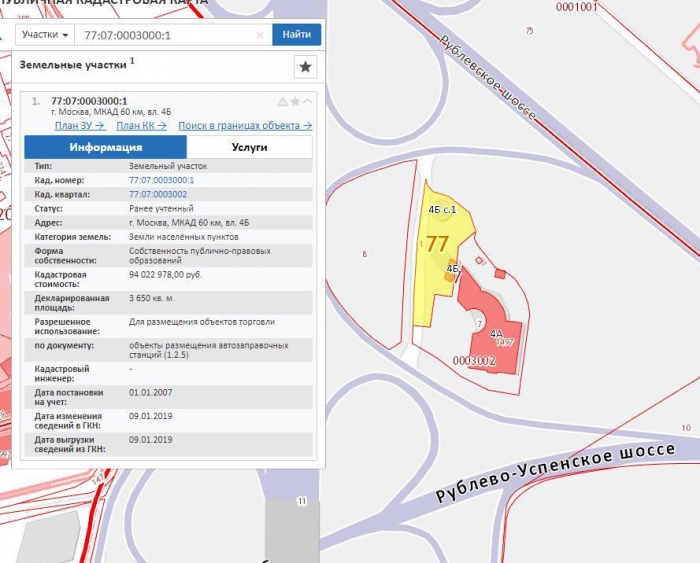700x563 pixels.
Task: Clear the search field with the X
Action: 260,35
